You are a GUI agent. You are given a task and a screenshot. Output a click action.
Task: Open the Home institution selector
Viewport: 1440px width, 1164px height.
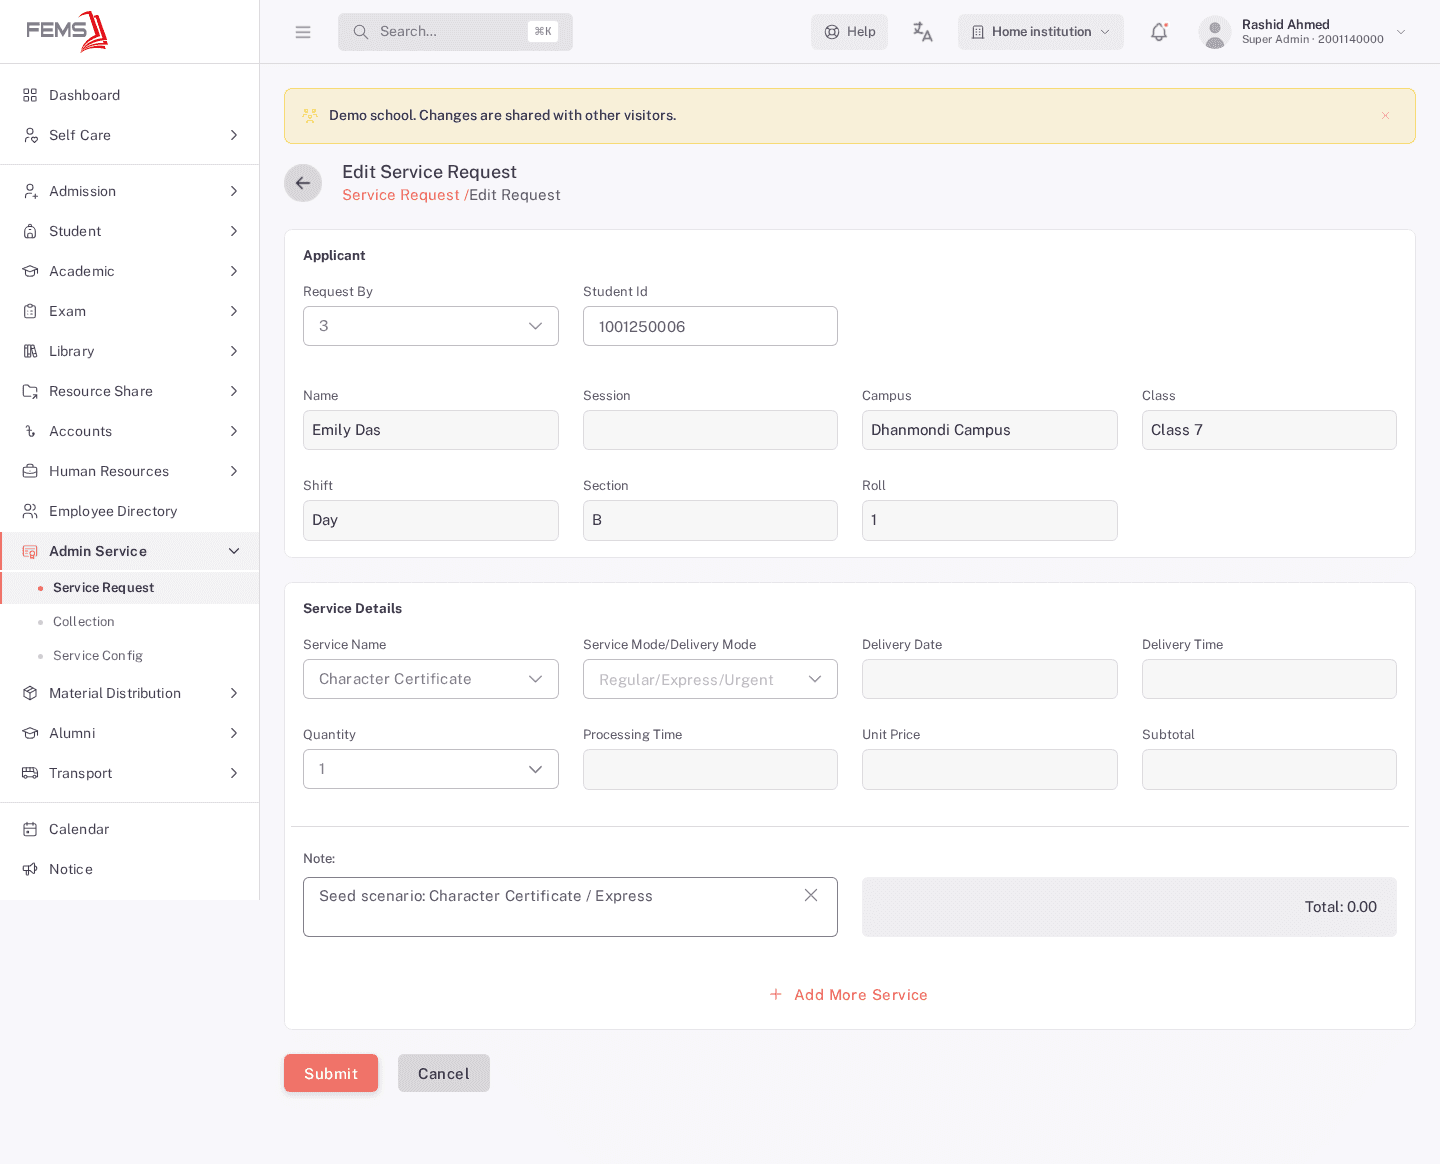click(x=1041, y=32)
